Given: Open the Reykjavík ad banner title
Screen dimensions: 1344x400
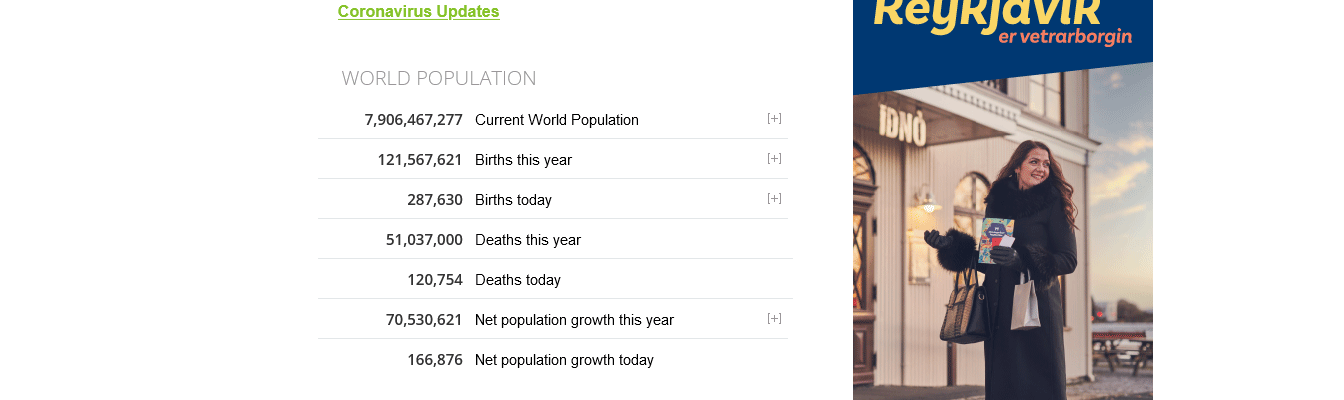Looking at the screenshot, I should [986, 14].
